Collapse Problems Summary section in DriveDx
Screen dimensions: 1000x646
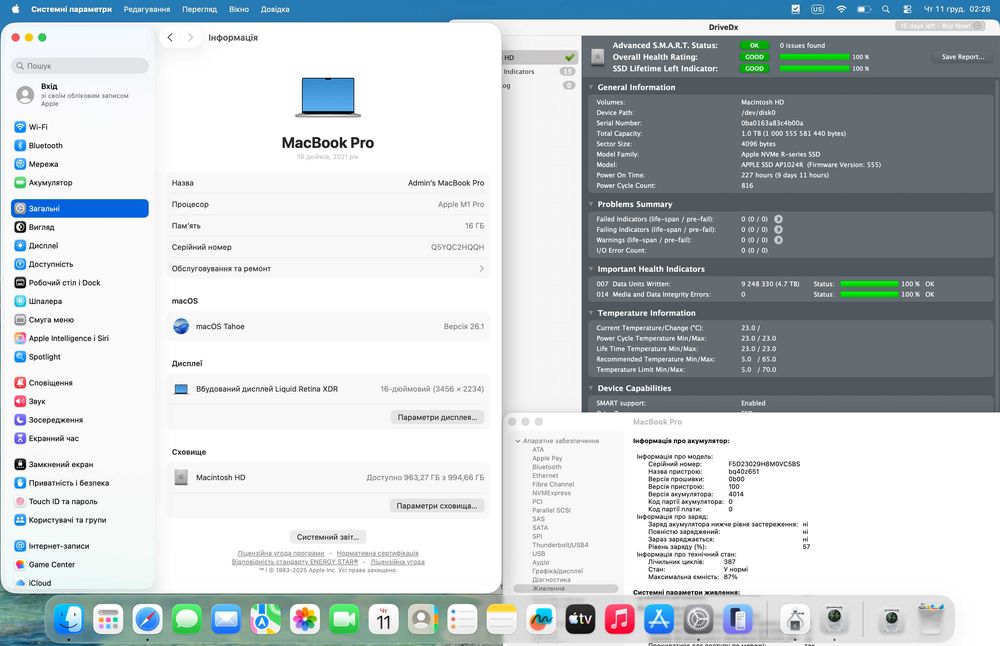pos(591,204)
